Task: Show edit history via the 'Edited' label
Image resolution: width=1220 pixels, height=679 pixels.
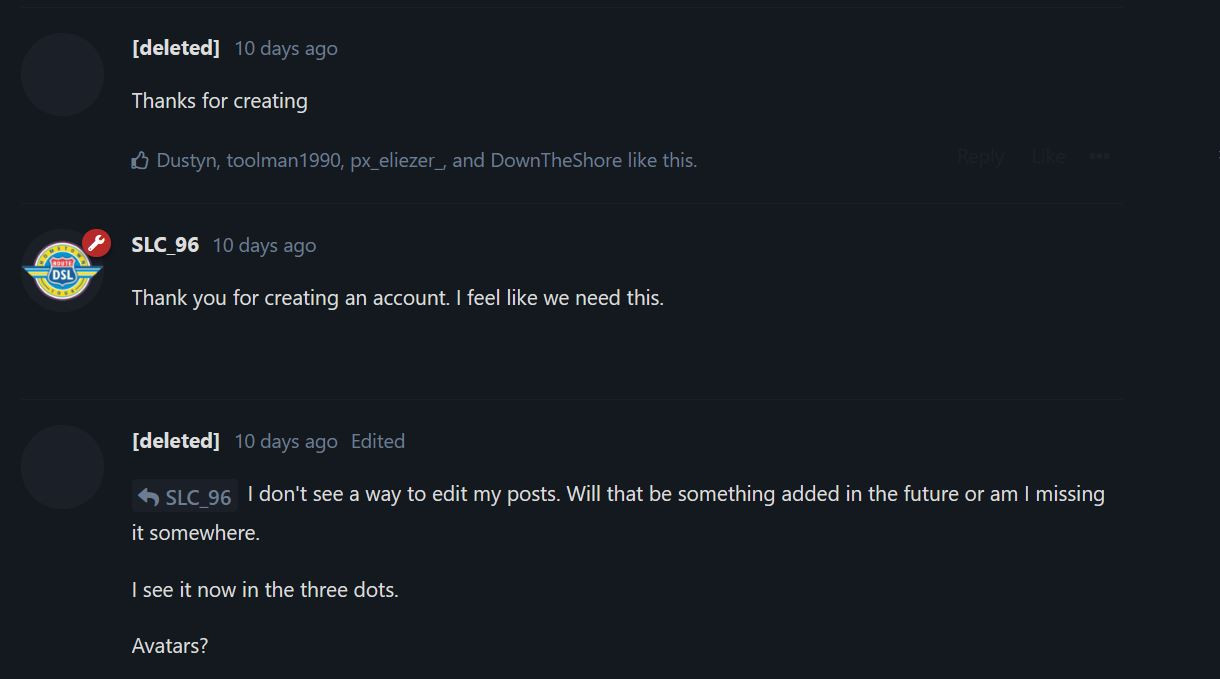Action: [x=378, y=442]
